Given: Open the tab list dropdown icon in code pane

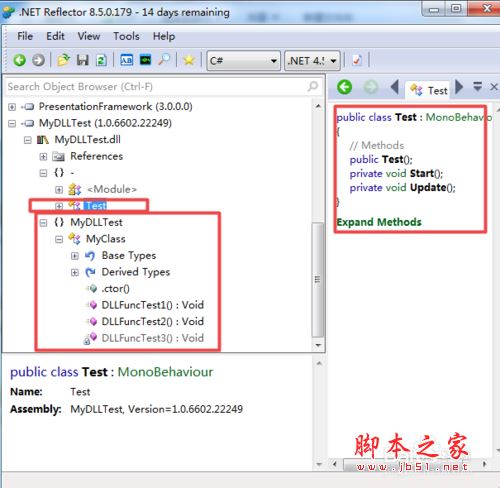Looking at the screenshot, I should pyautogui.click(x=478, y=87).
